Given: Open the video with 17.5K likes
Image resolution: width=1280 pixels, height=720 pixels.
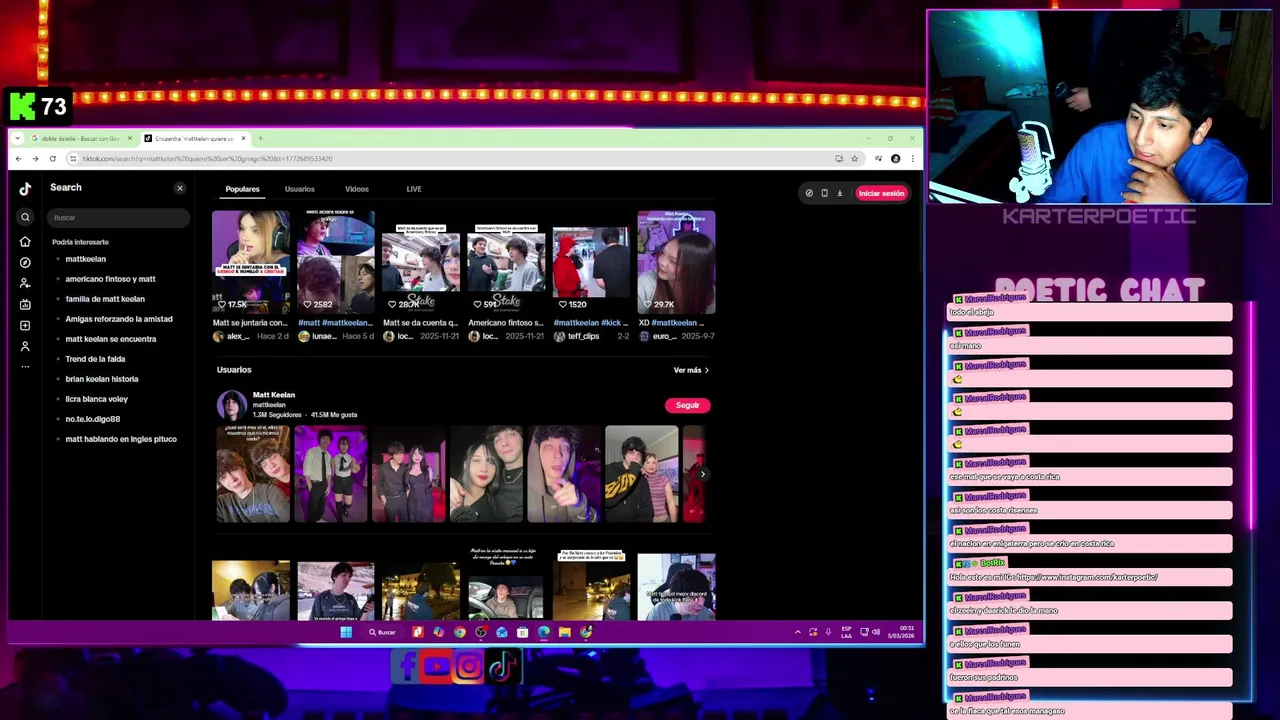Looking at the screenshot, I should [x=251, y=262].
